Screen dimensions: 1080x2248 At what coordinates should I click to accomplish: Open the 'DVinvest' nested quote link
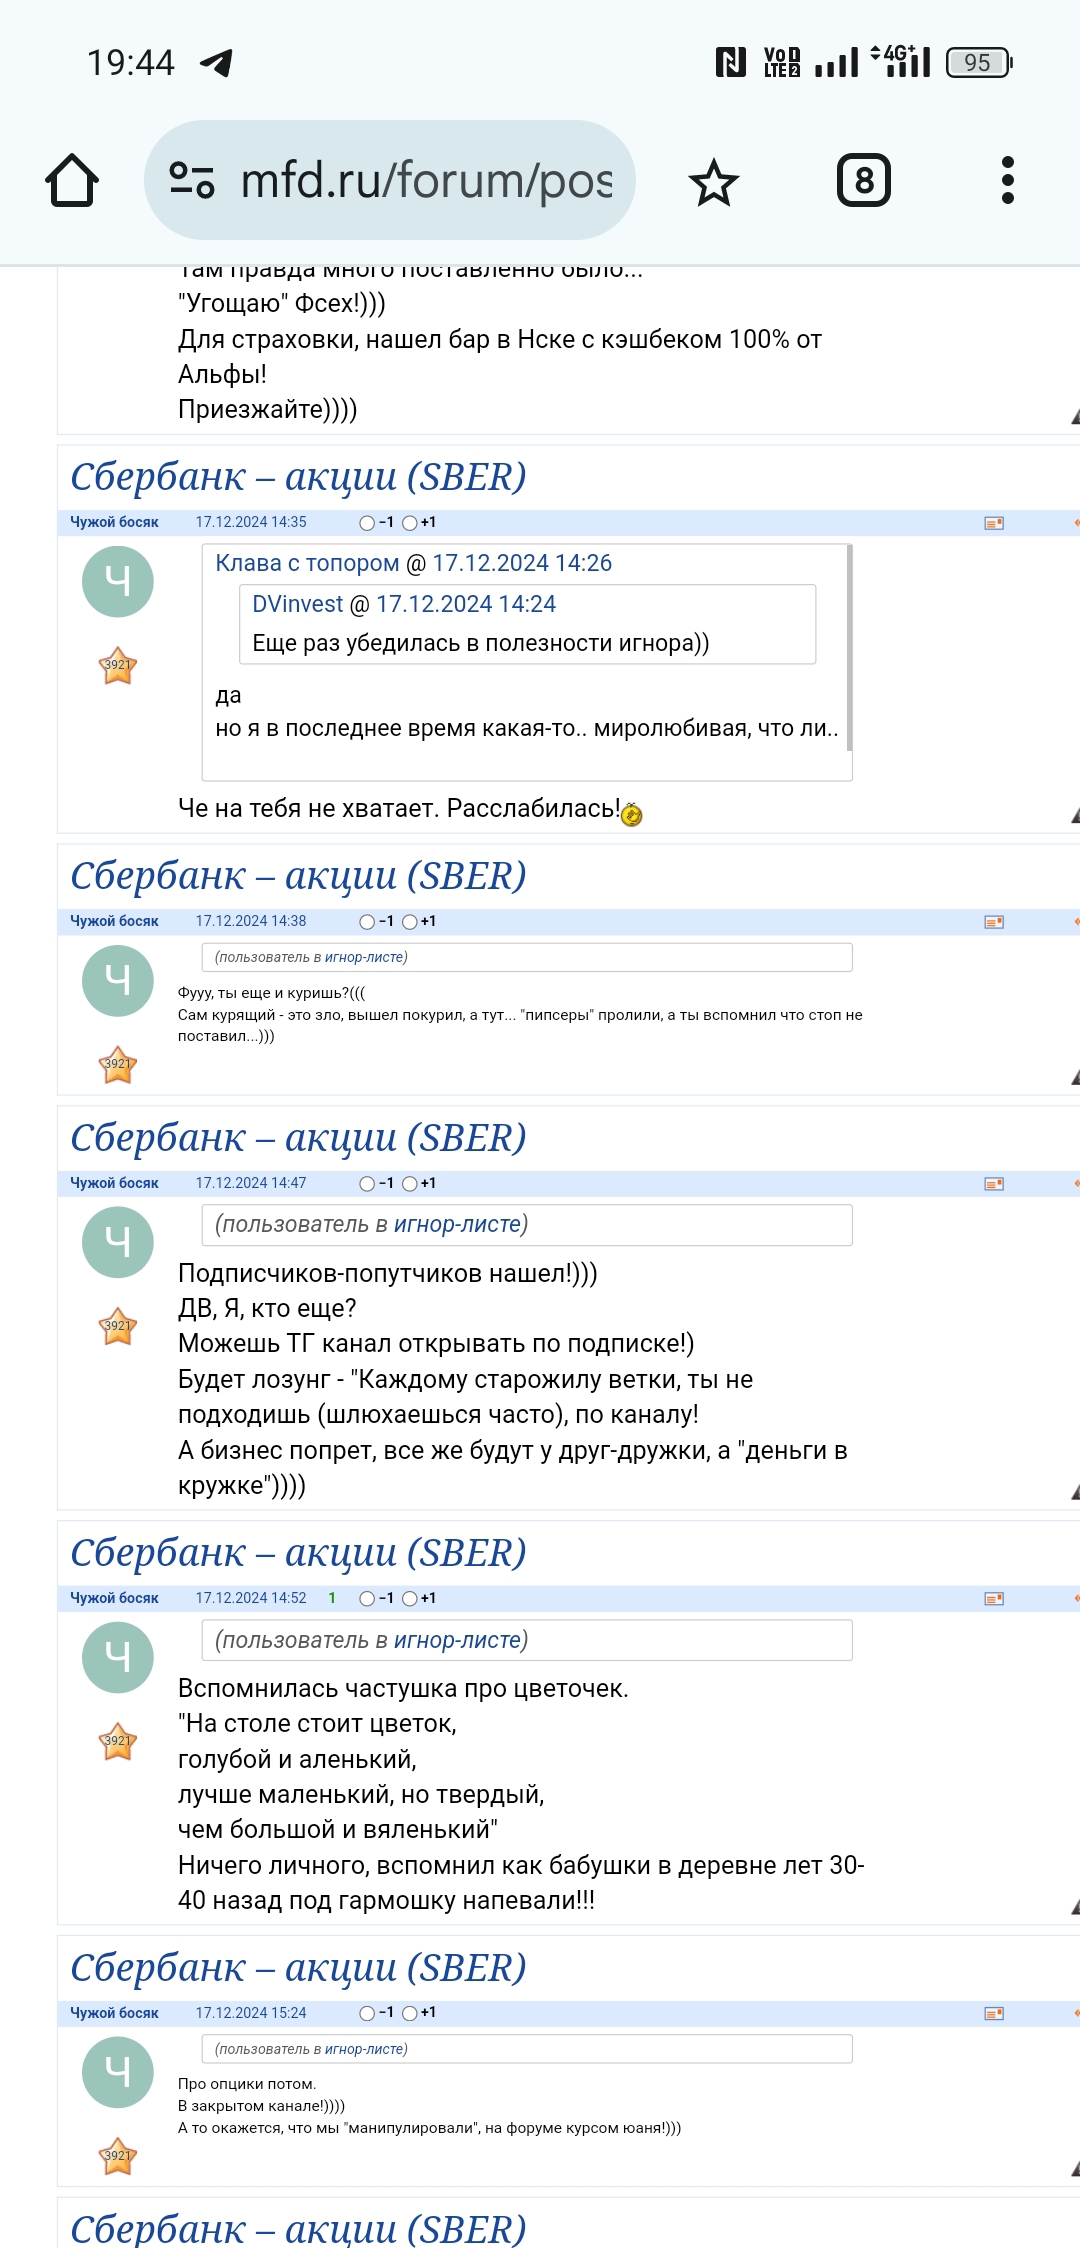(x=297, y=604)
